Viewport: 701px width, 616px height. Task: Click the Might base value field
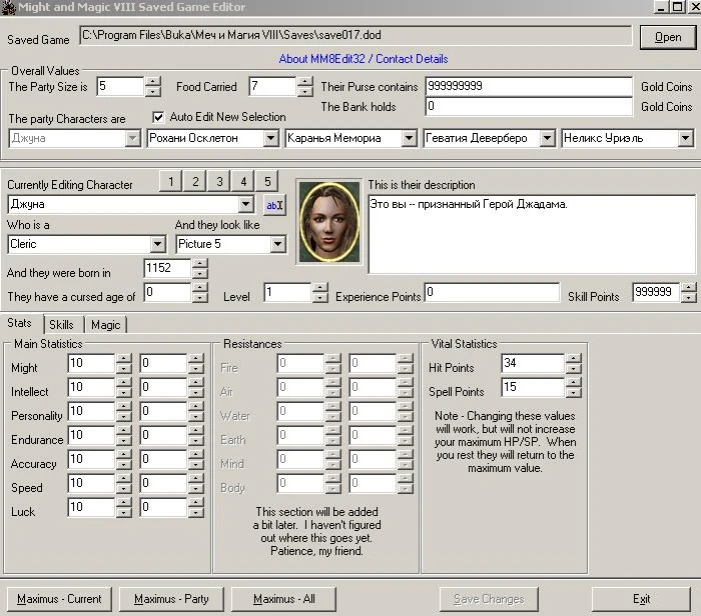point(91,363)
